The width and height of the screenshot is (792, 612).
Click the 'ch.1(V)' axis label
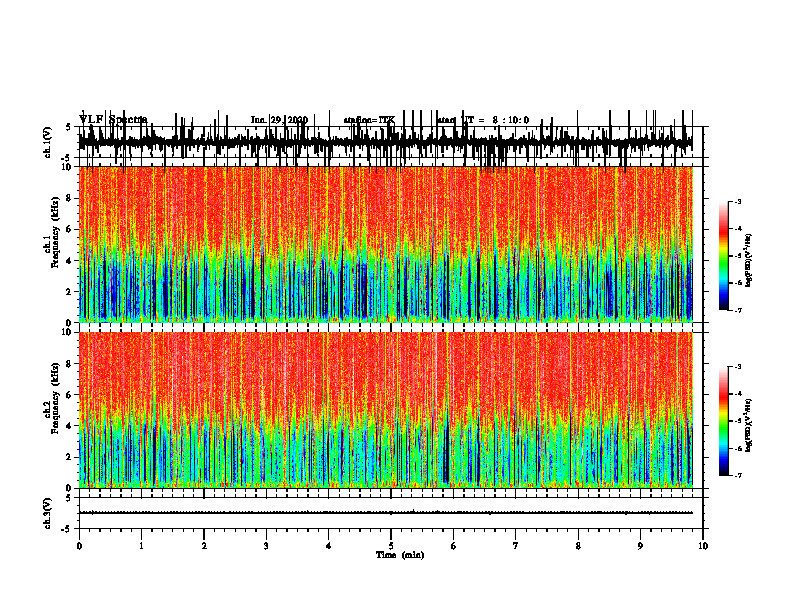pos(48,142)
